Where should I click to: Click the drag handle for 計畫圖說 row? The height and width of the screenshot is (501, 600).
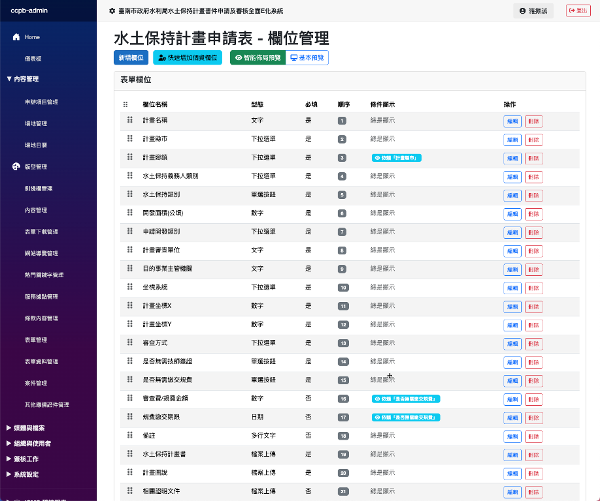(x=129, y=473)
